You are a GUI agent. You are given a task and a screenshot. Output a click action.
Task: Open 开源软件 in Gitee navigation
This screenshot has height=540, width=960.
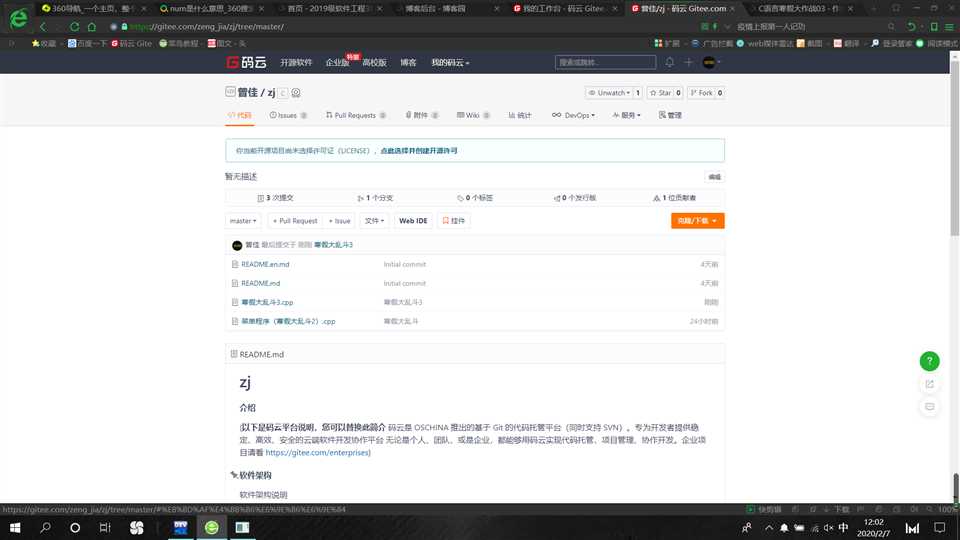[296, 62]
